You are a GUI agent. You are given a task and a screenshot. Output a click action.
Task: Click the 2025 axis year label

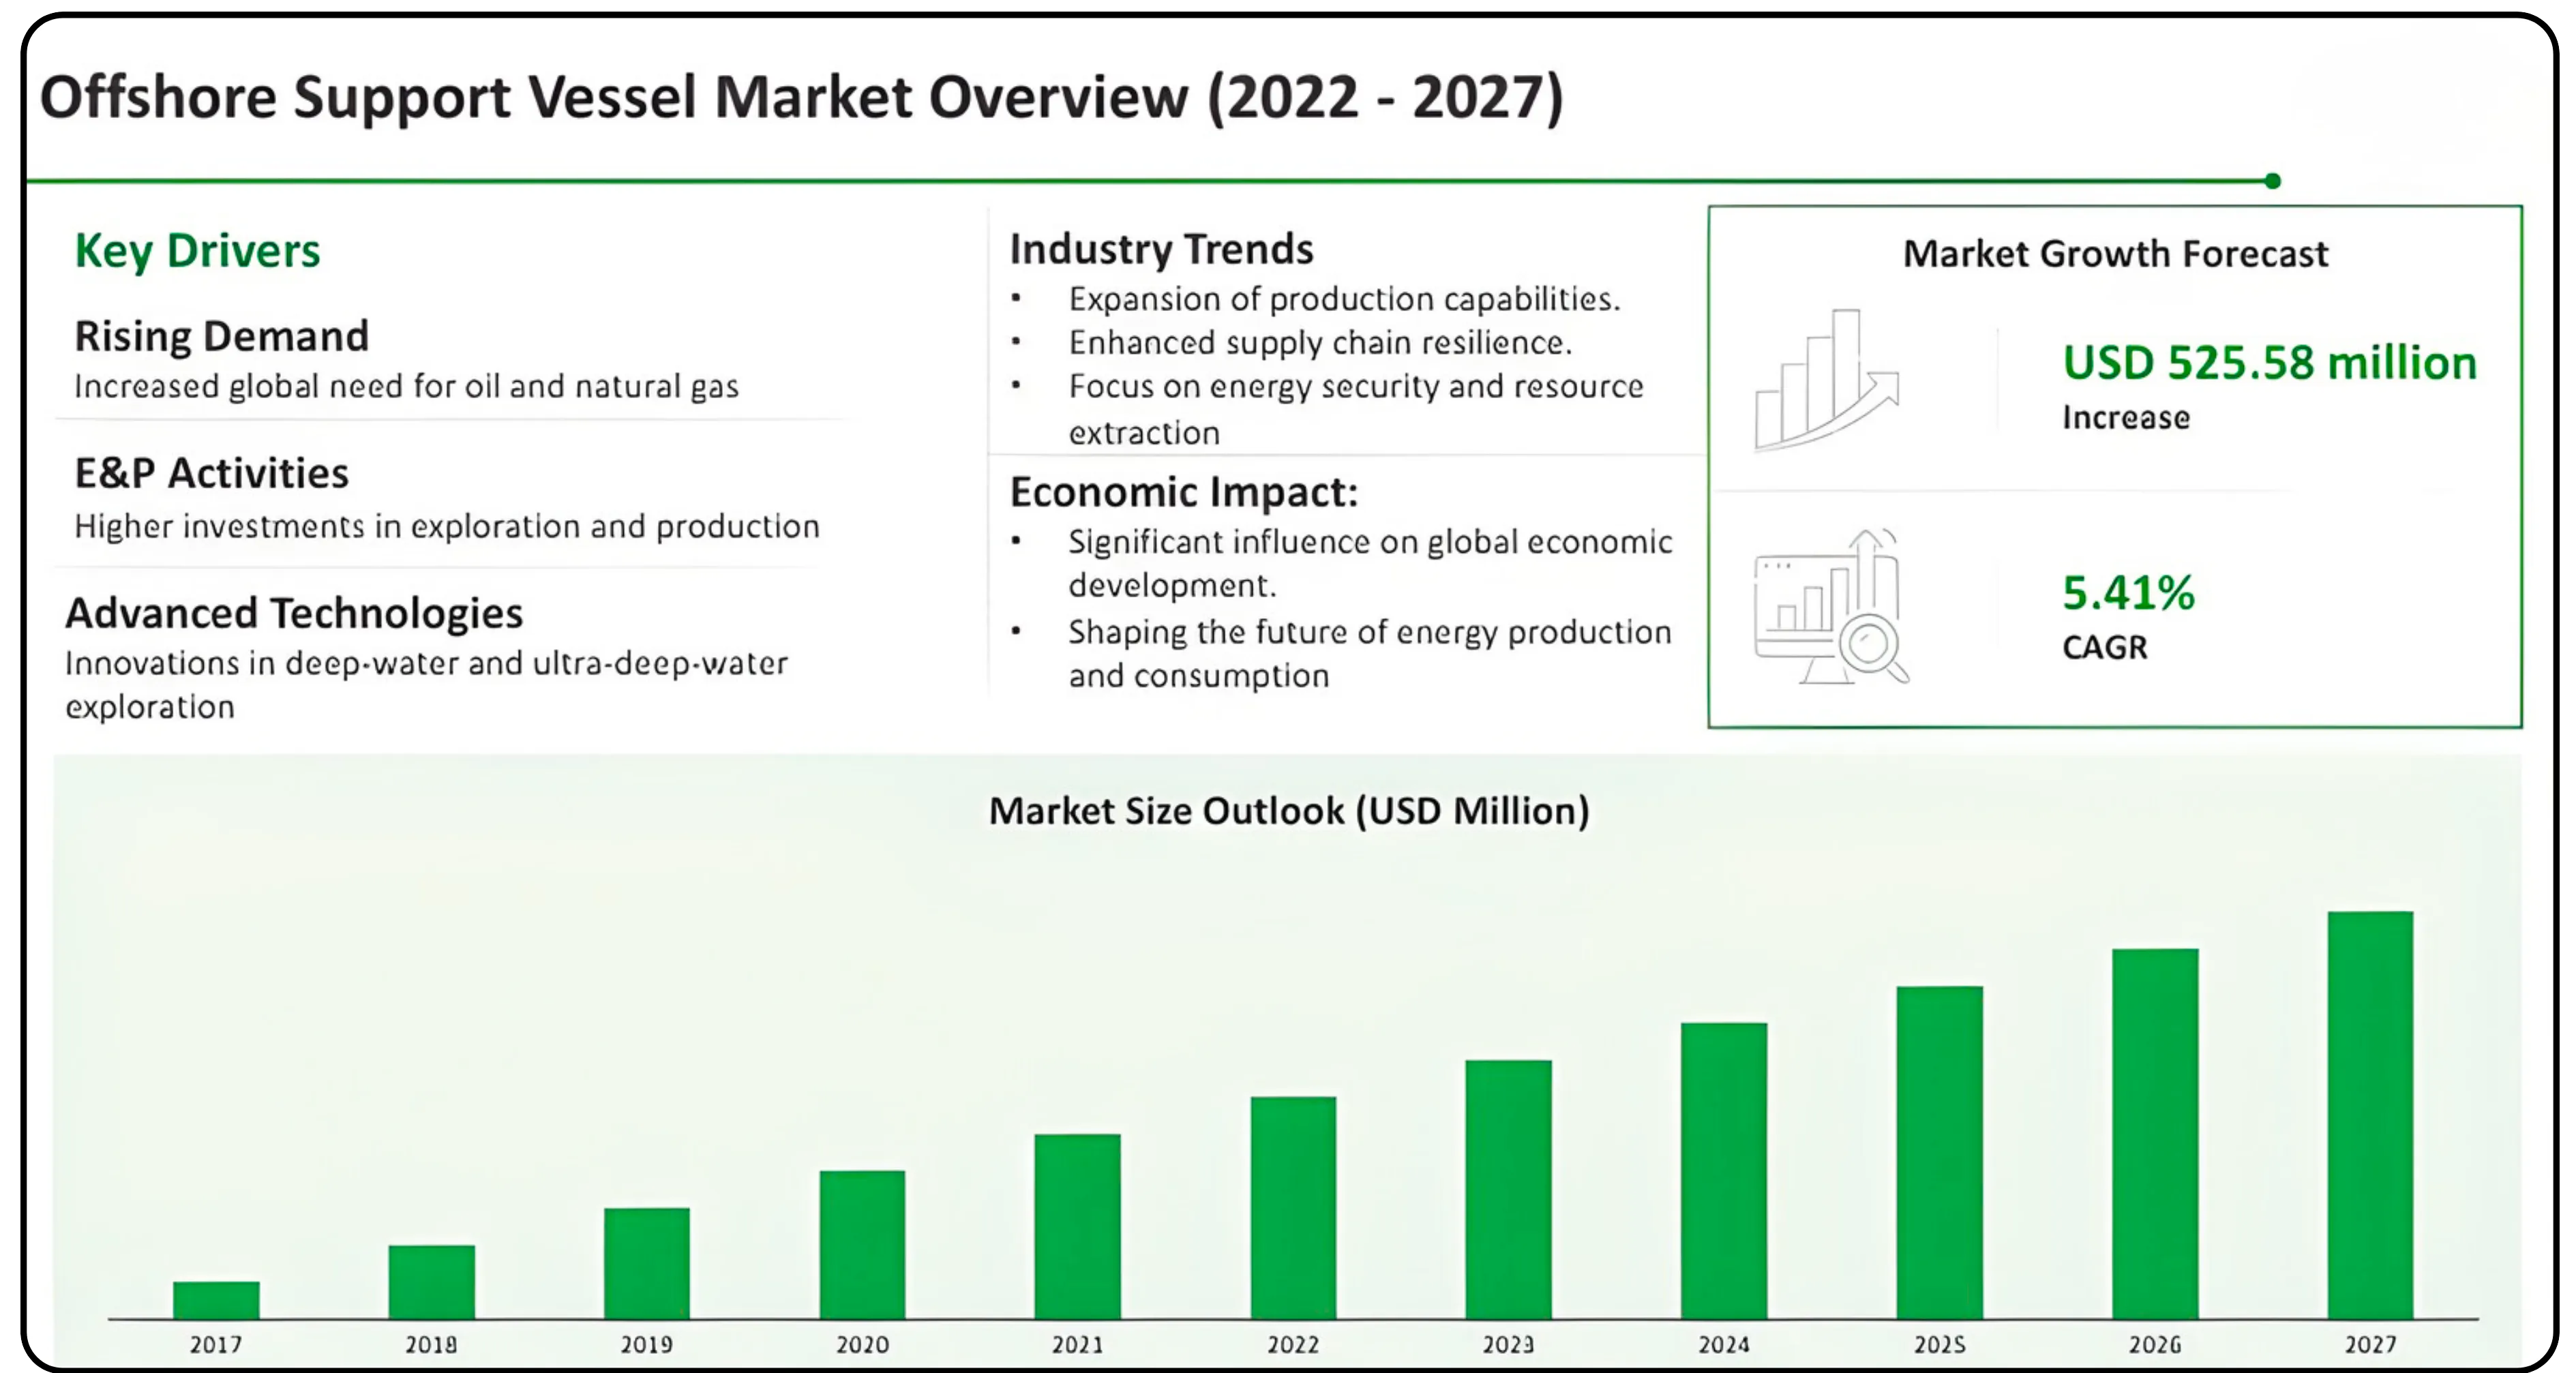point(1939,1345)
